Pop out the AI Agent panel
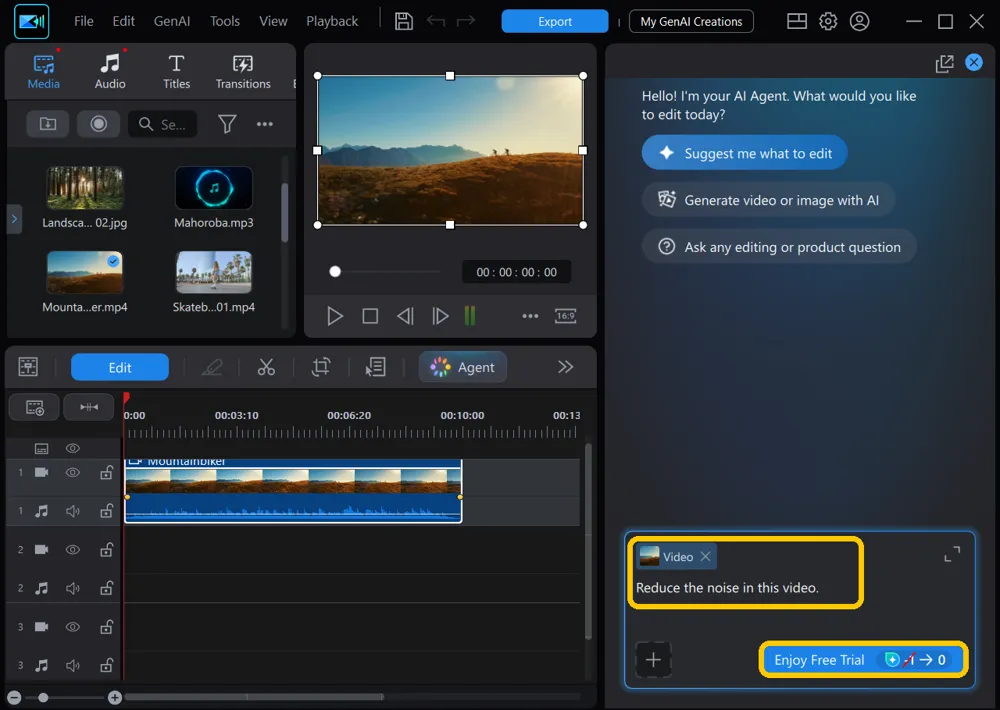The image size is (1000, 710). (944, 63)
